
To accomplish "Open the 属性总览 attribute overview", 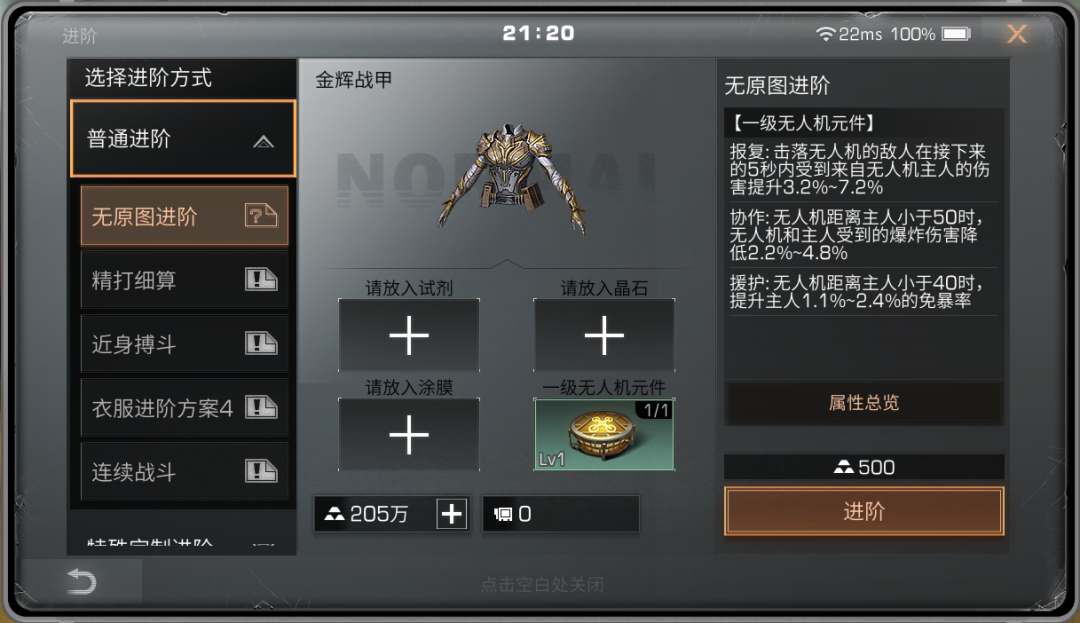I will pyautogui.click(x=864, y=403).
